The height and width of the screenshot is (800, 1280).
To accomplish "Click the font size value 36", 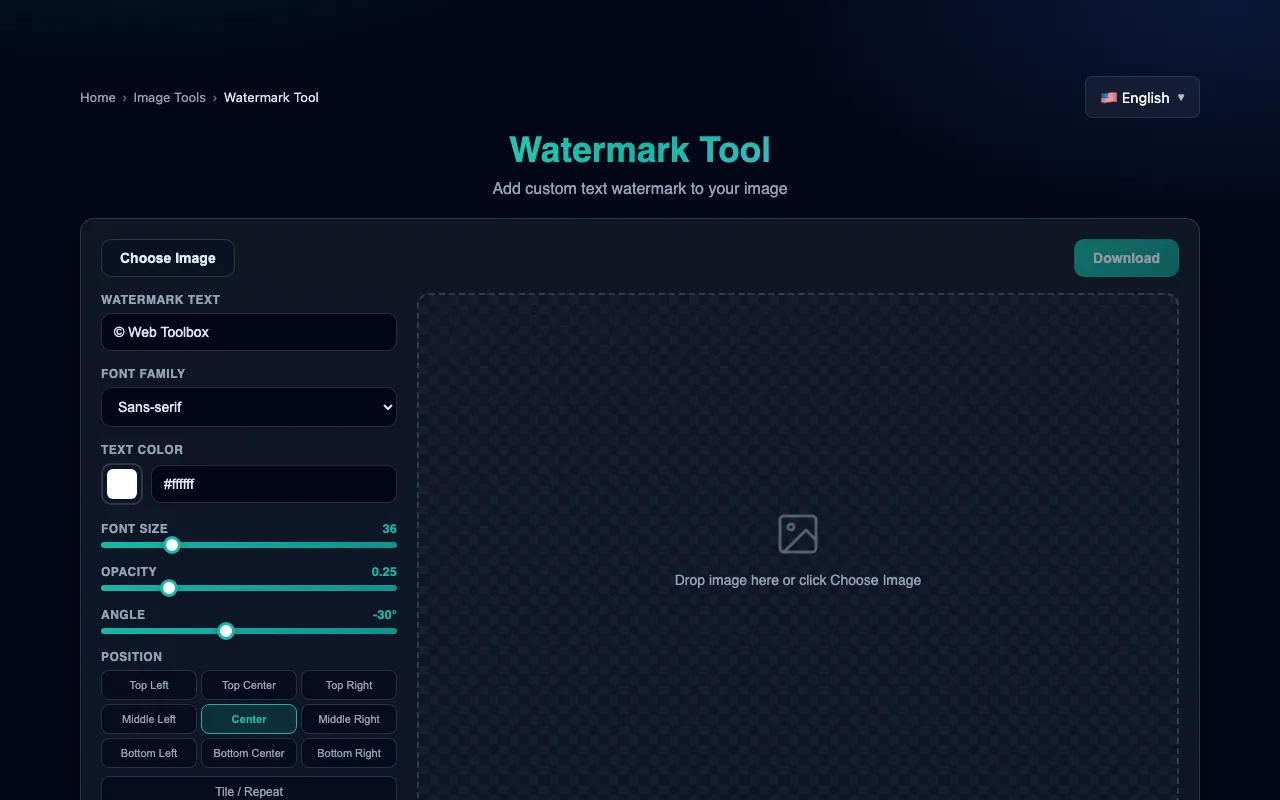I will [x=389, y=529].
